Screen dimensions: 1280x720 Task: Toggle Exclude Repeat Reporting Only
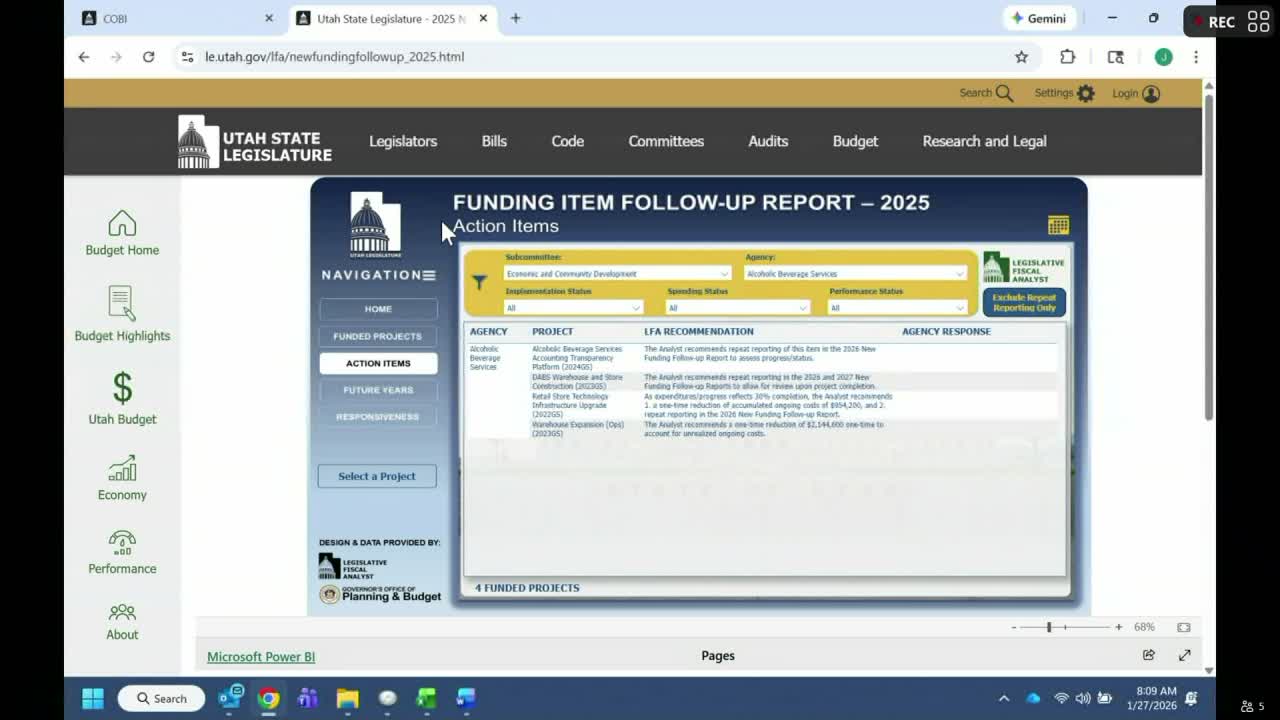1024,302
